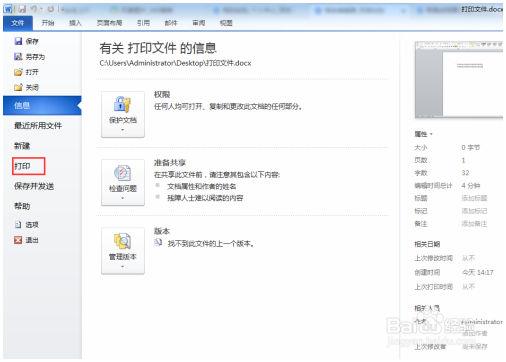
Task: Select Save & Send (保存并发送) menu item
Action: pos(34,186)
